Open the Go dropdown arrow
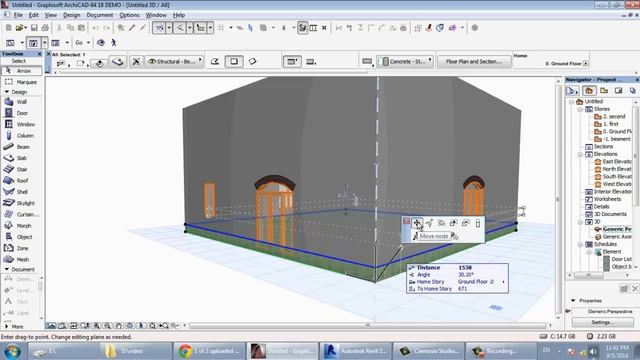Screen dimensions: 640x360 (x=88, y=42)
